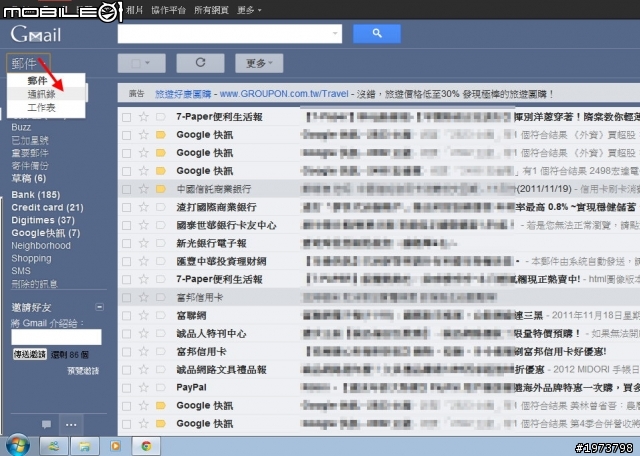Open the Digitimes (37) label
This screenshot has height=456, width=640.
[43, 220]
